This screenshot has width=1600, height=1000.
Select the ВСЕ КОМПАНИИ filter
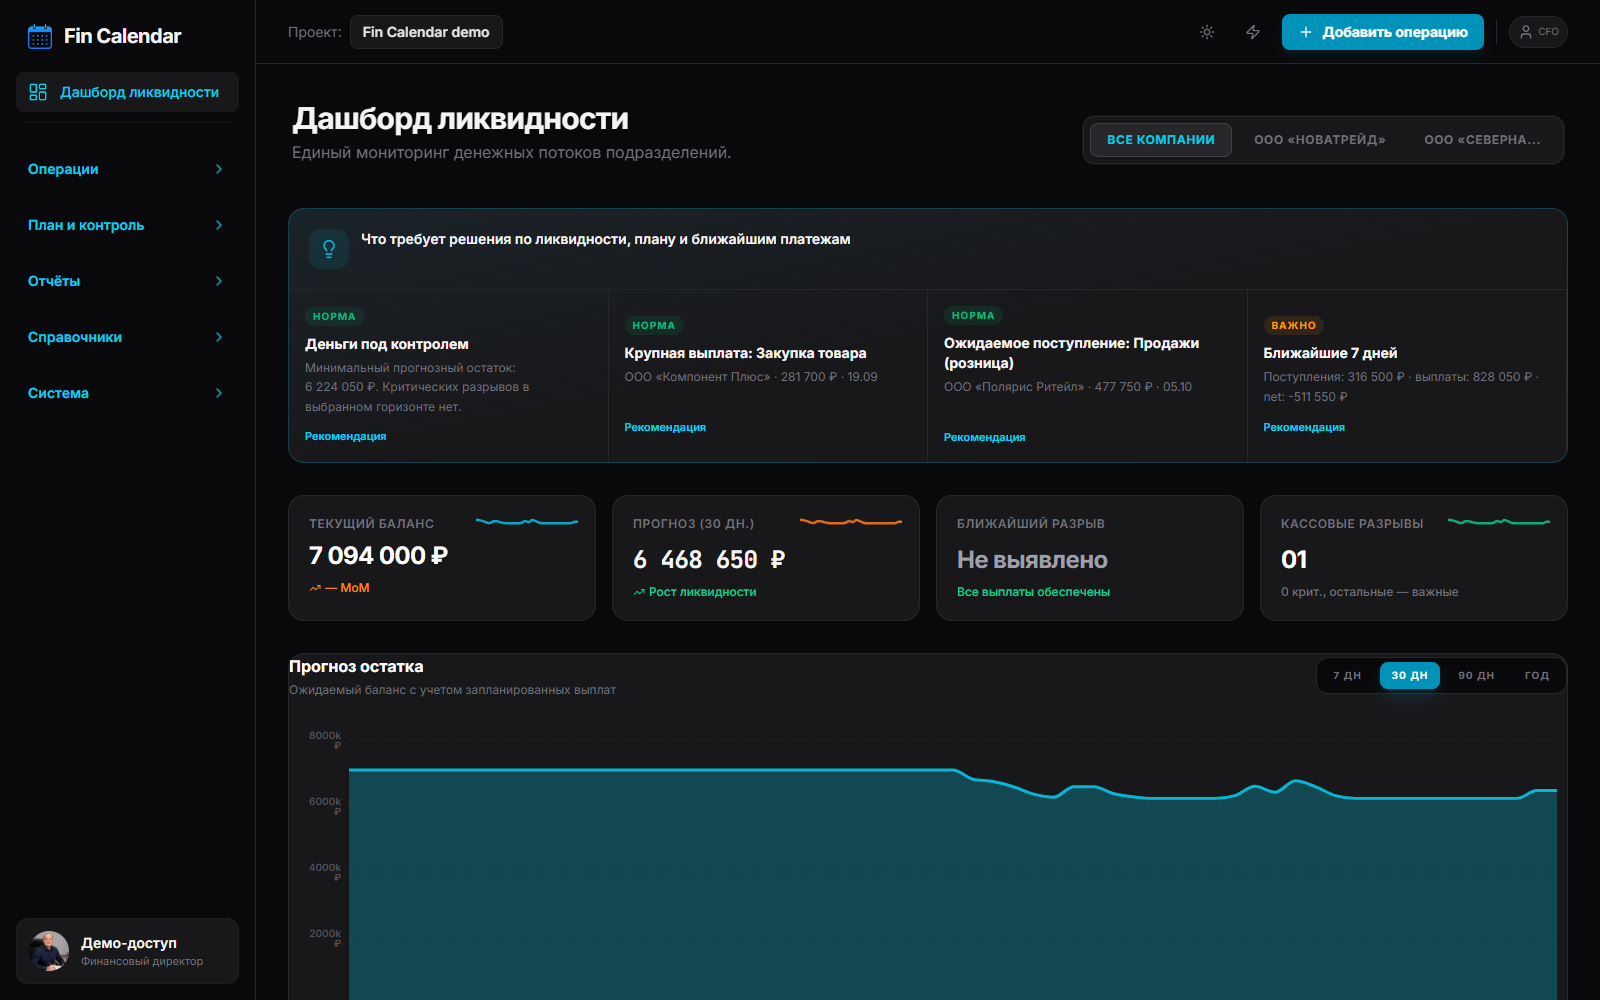[1161, 140]
